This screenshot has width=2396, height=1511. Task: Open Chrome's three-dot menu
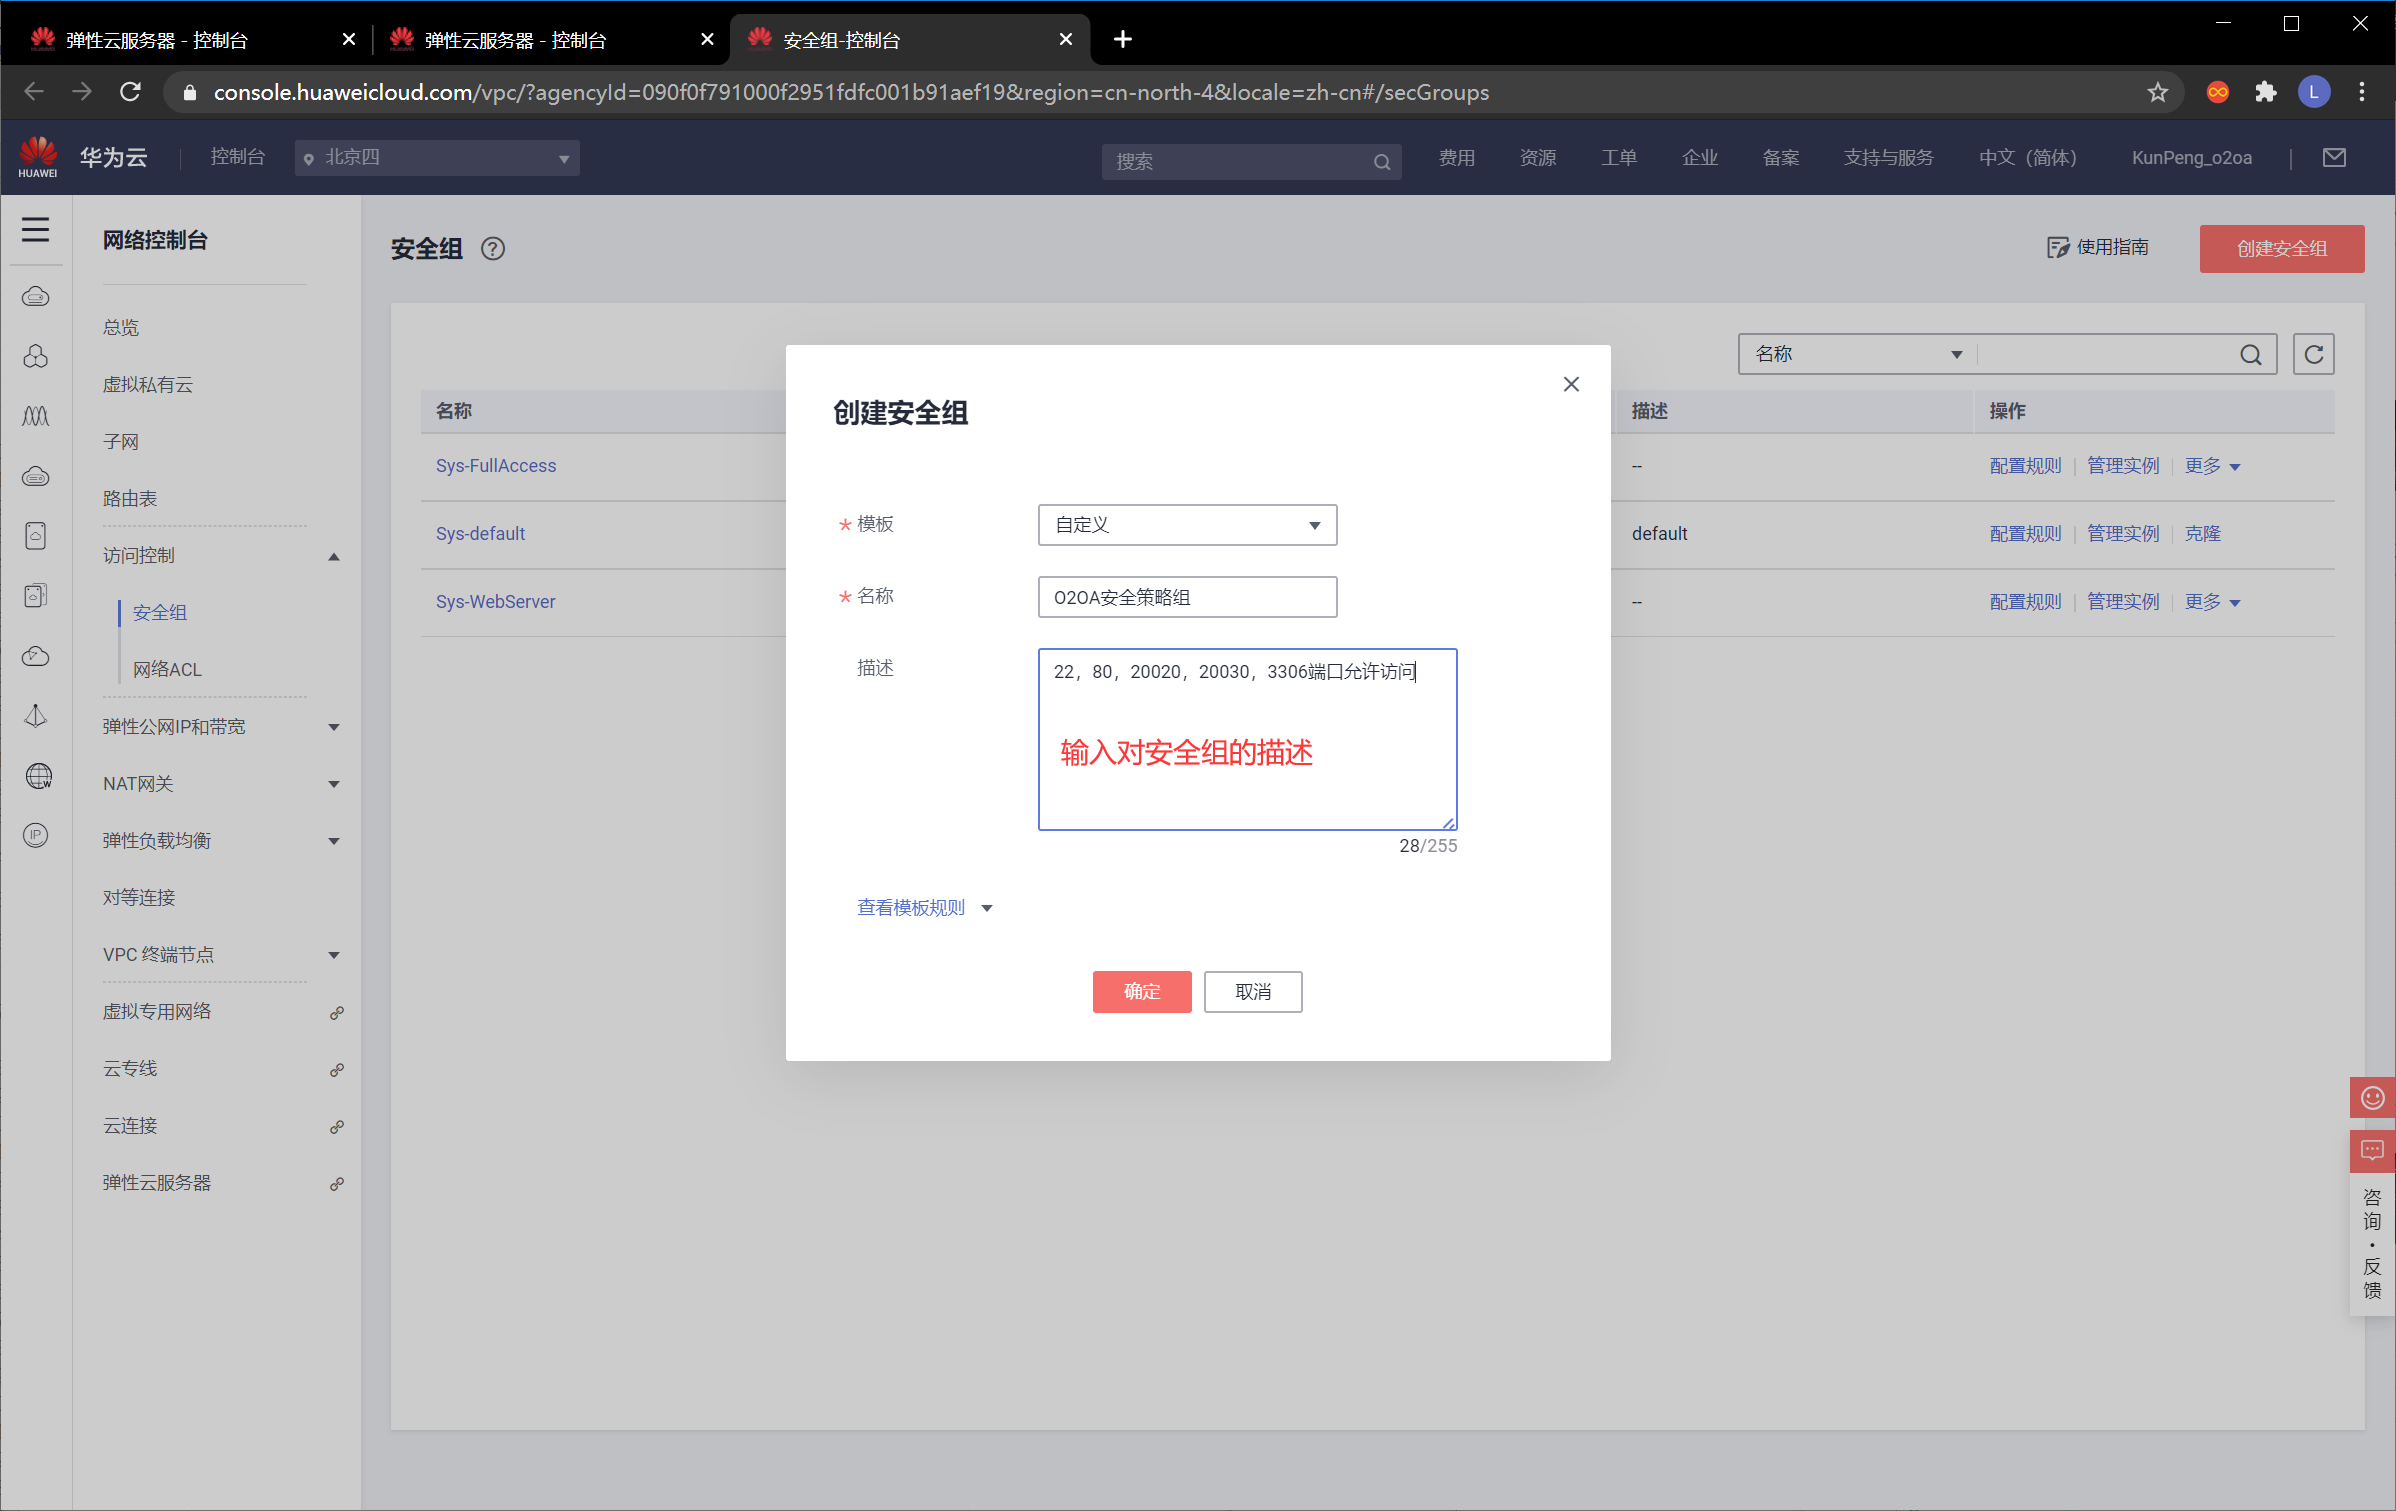coord(2362,92)
